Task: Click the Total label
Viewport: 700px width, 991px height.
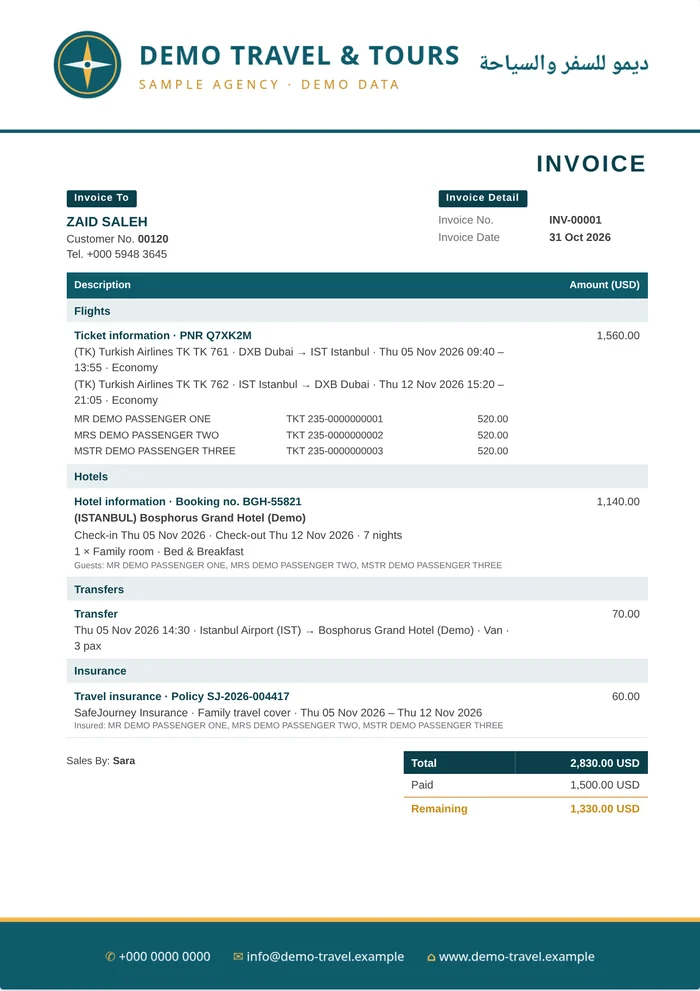Action: (424, 763)
